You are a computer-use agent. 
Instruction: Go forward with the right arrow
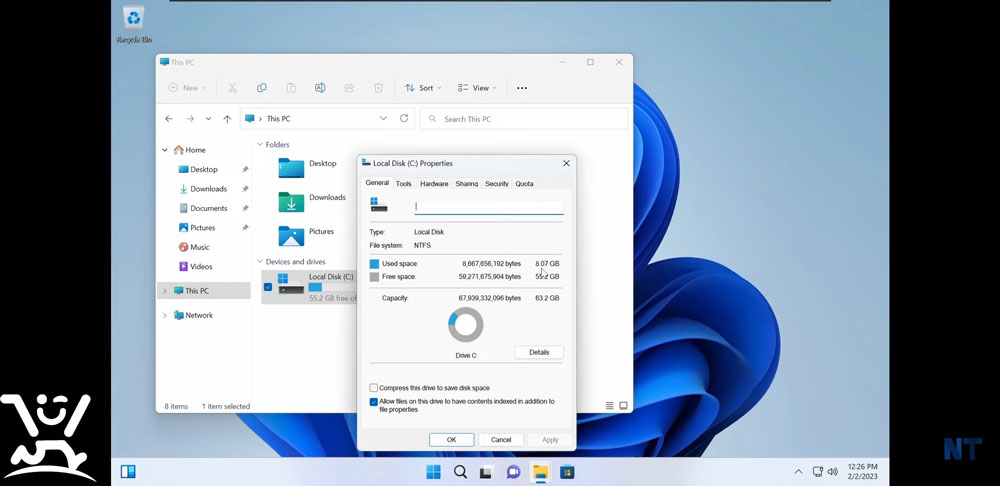click(190, 119)
